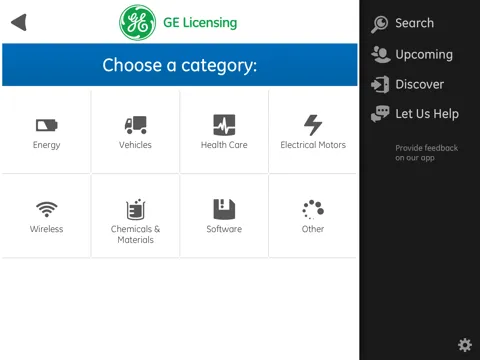480x360 pixels.
Task: Open the Software floppy disk icon
Action: coord(224,209)
